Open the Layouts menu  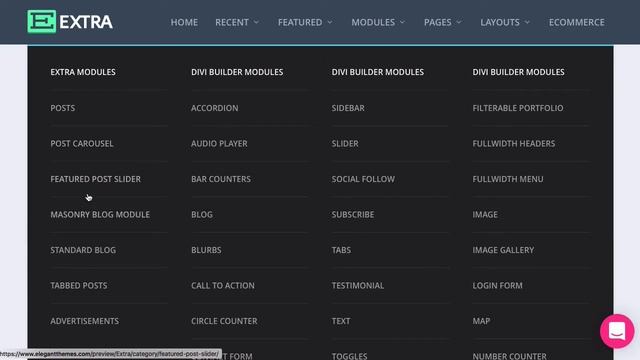(x=500, y=22)
